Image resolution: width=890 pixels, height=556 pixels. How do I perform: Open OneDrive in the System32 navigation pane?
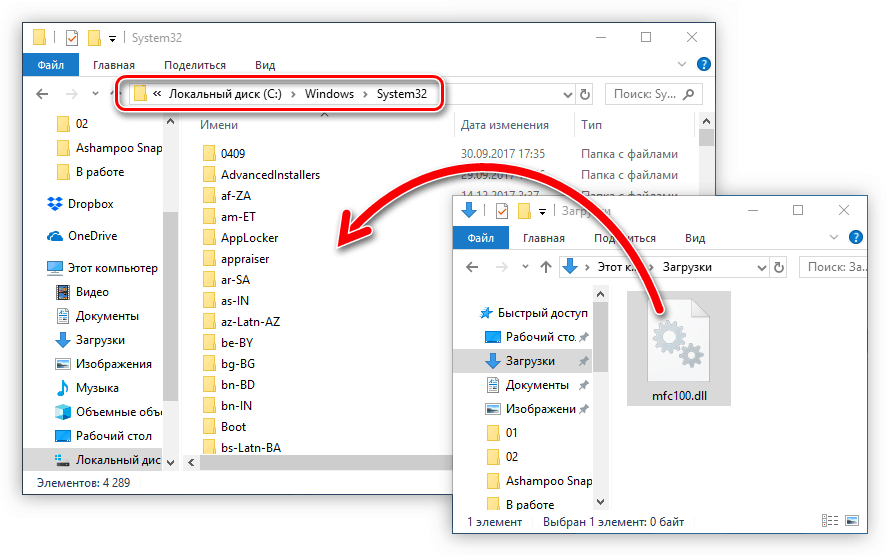pos(82,235)
